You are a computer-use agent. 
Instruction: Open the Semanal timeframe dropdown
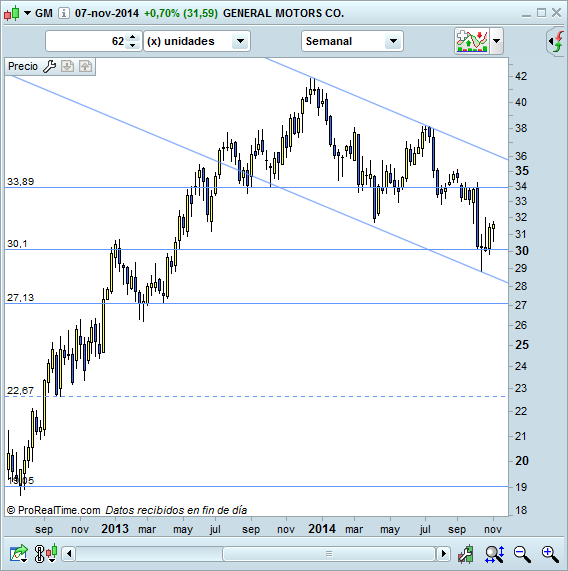coord(352,41)
